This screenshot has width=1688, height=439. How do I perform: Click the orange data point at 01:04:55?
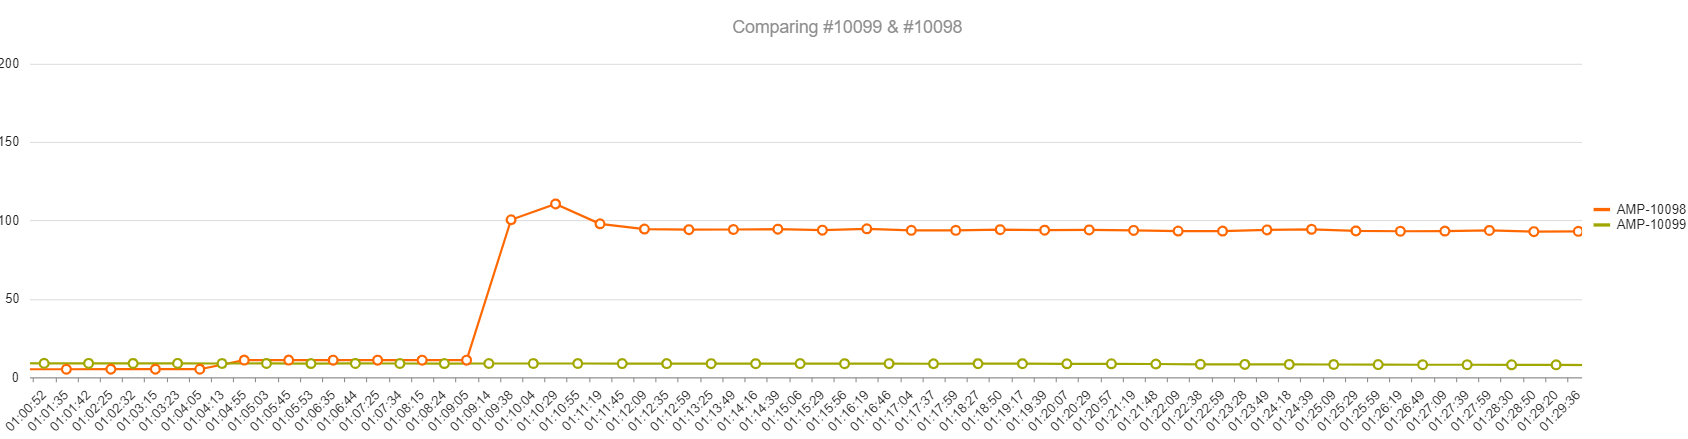(x=244, y=360)
